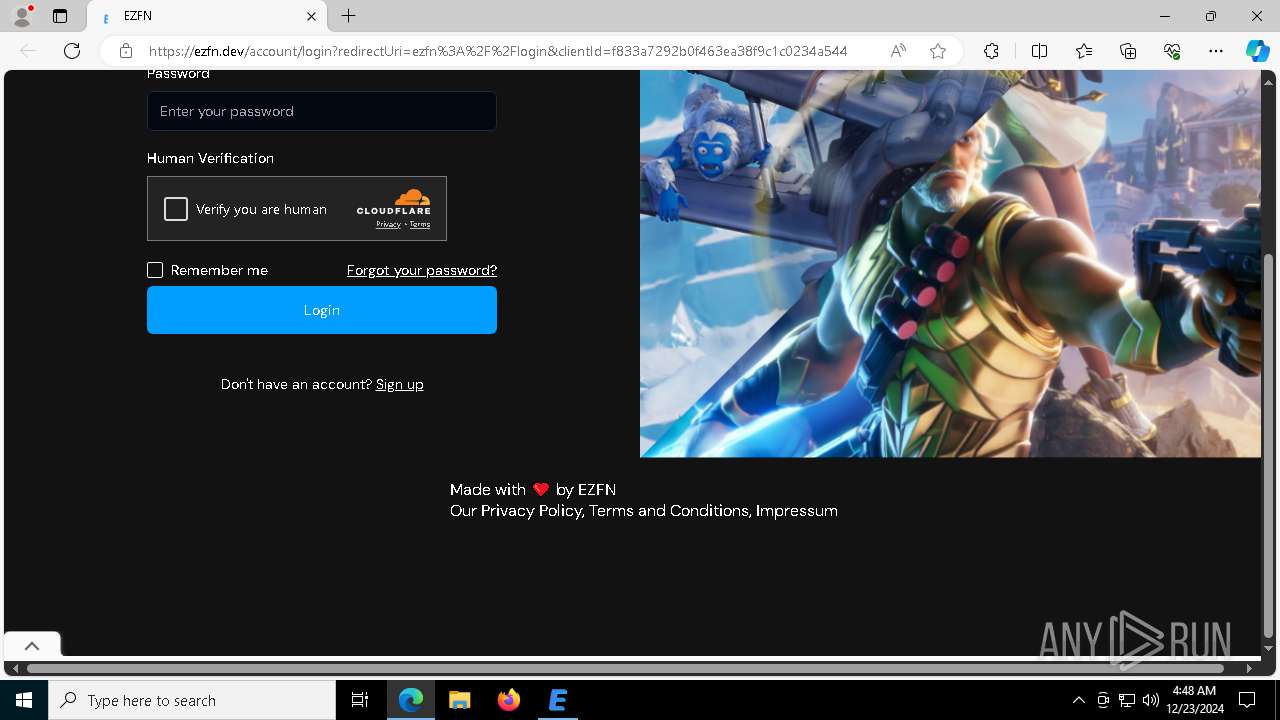Open Copilot sidebar icon
1280x720 pixels.
pos(1257,51)
